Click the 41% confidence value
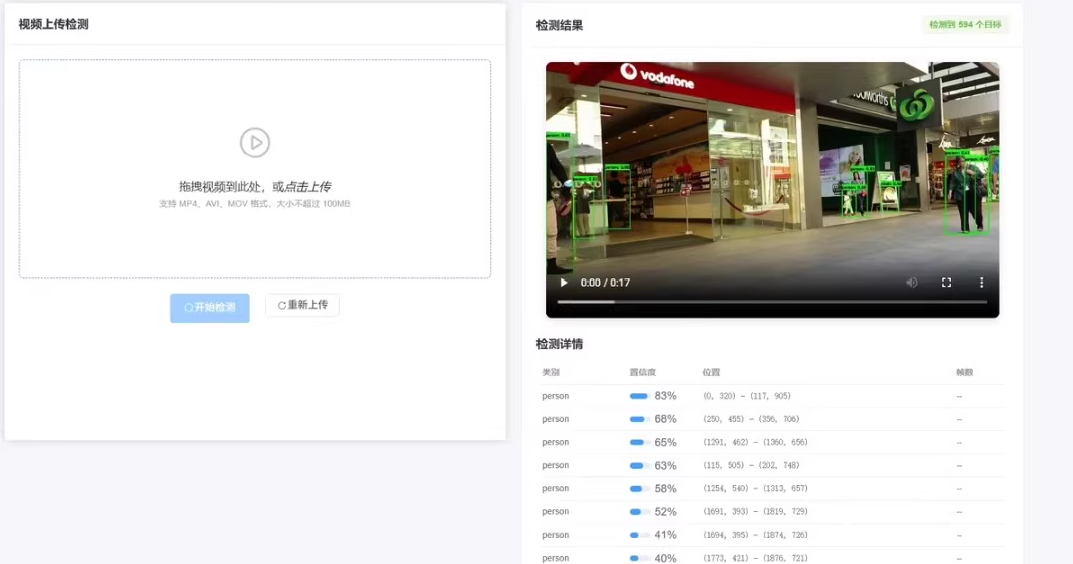Screen dimensions: 1073x564 665,535
